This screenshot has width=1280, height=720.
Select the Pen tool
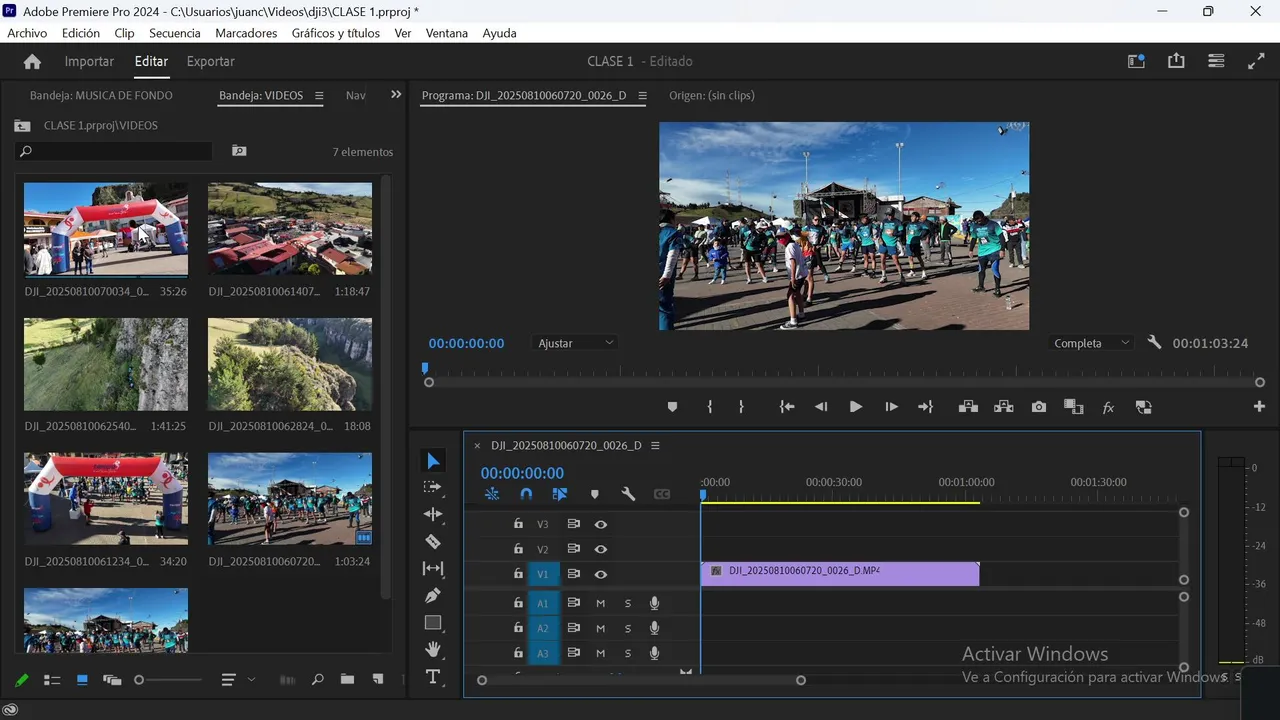(x=433, y=595)
